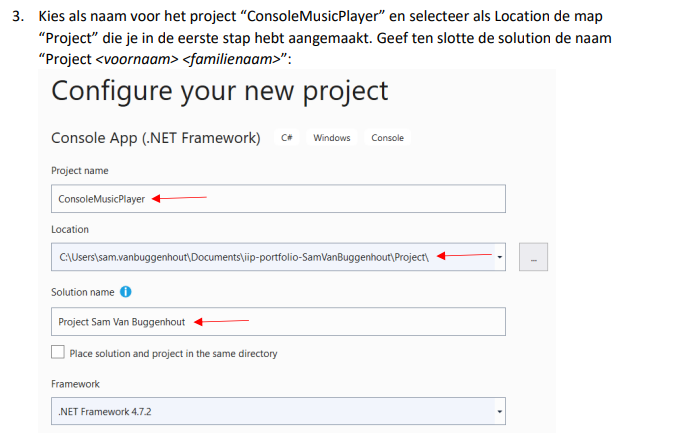Expand the Location path dropdown arrow
This screenshot has height=435, width=693.
click(499, 257)
